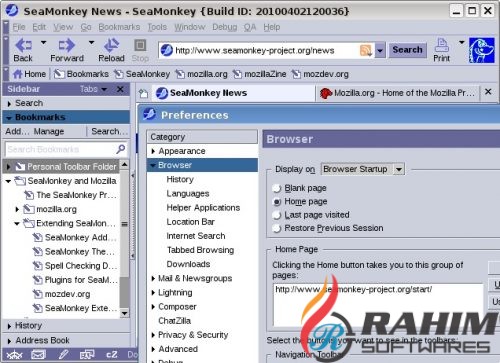Open the Browser Startup dropdown
500x363 pixels.
[362, 169]
